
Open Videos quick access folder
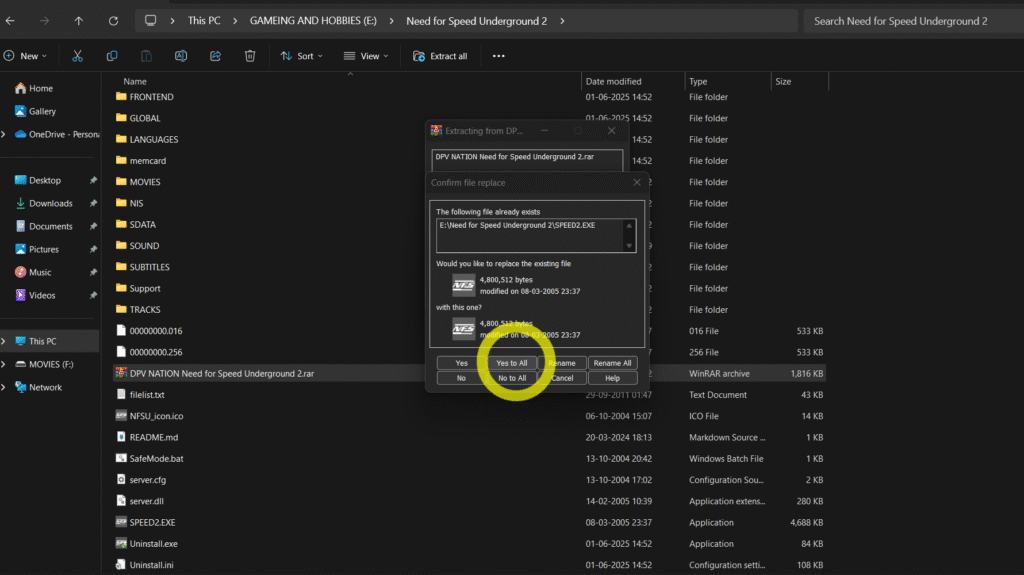(35, 295)
